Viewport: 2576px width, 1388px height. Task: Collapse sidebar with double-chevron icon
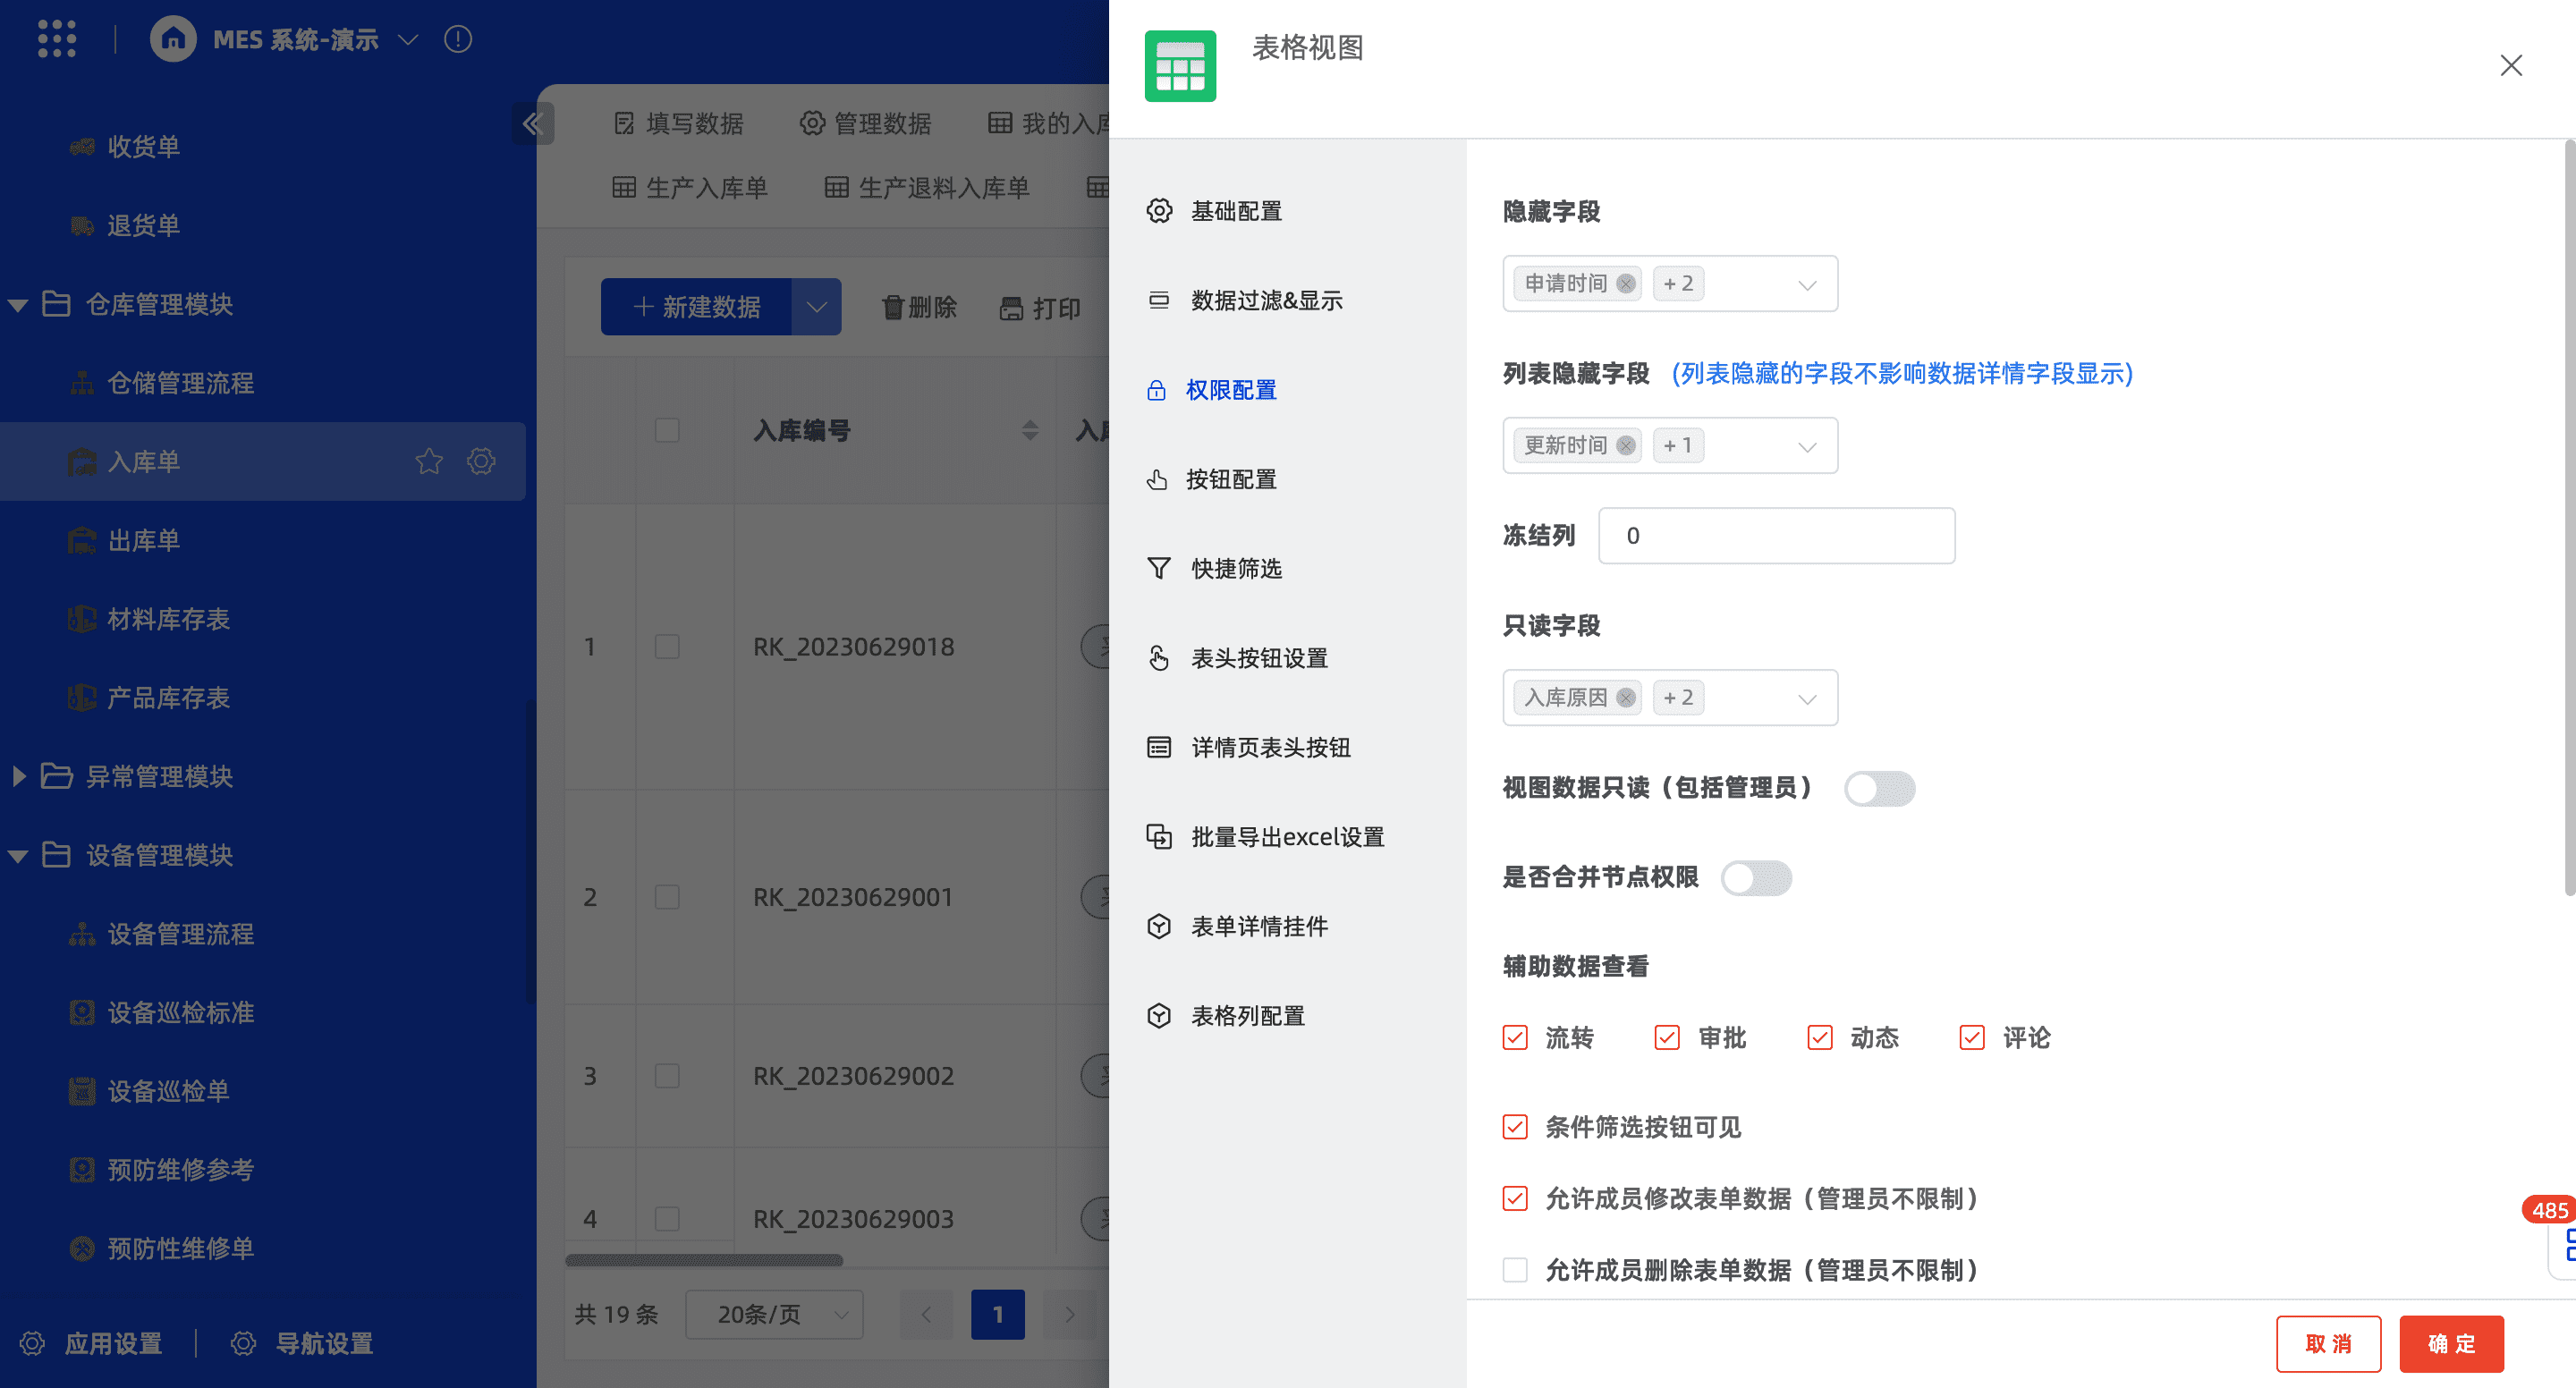[x=532, y=124]
